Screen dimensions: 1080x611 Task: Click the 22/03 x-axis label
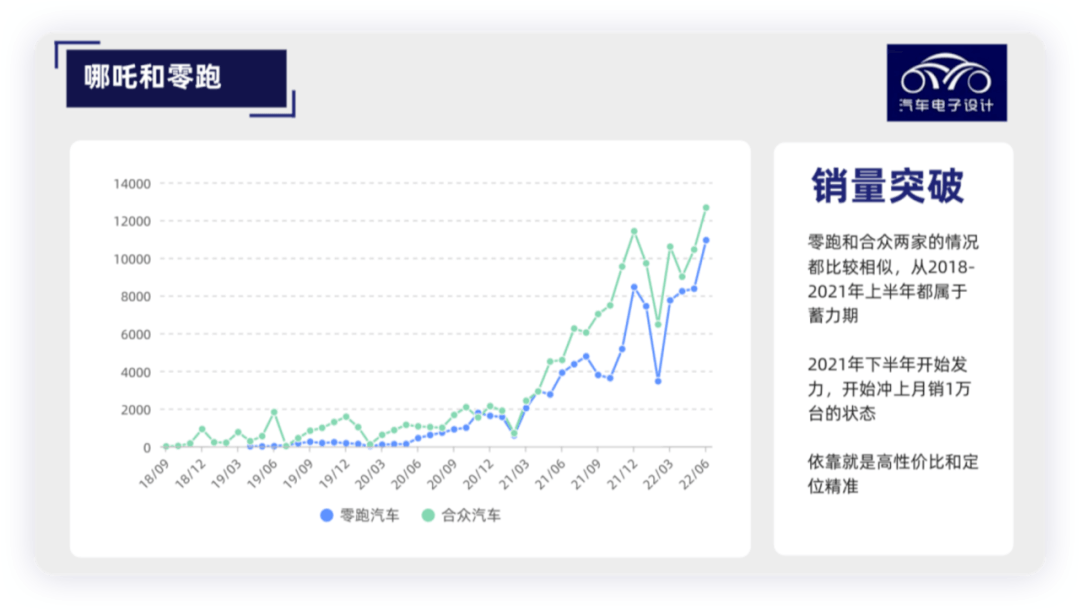pyautogui.click(x=658, y=474)
